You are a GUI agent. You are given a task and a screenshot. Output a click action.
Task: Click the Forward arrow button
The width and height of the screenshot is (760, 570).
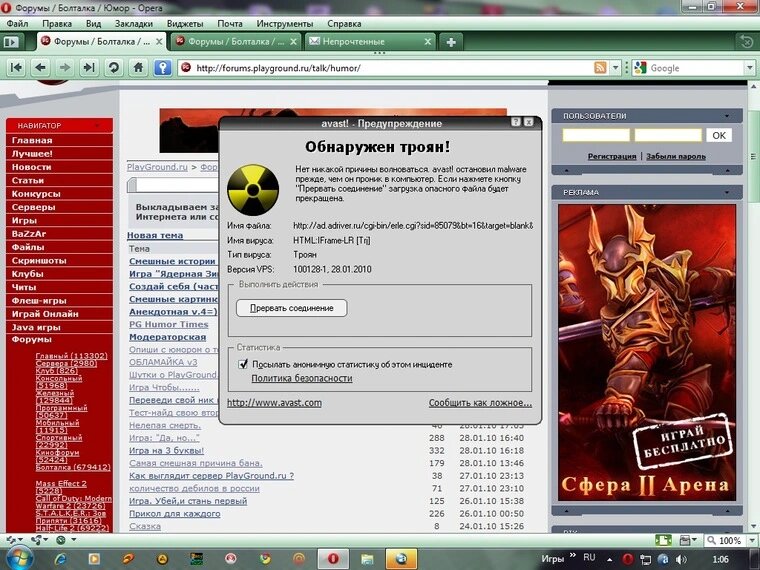click(65, 67)
